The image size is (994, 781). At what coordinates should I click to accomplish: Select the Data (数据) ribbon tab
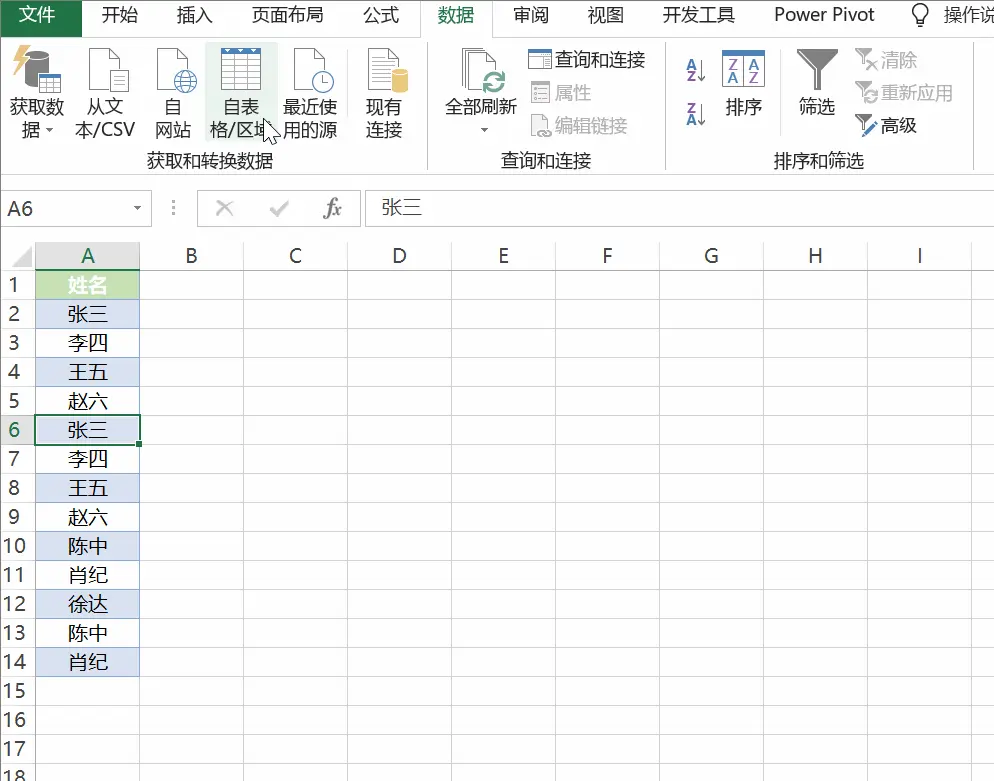456,15
